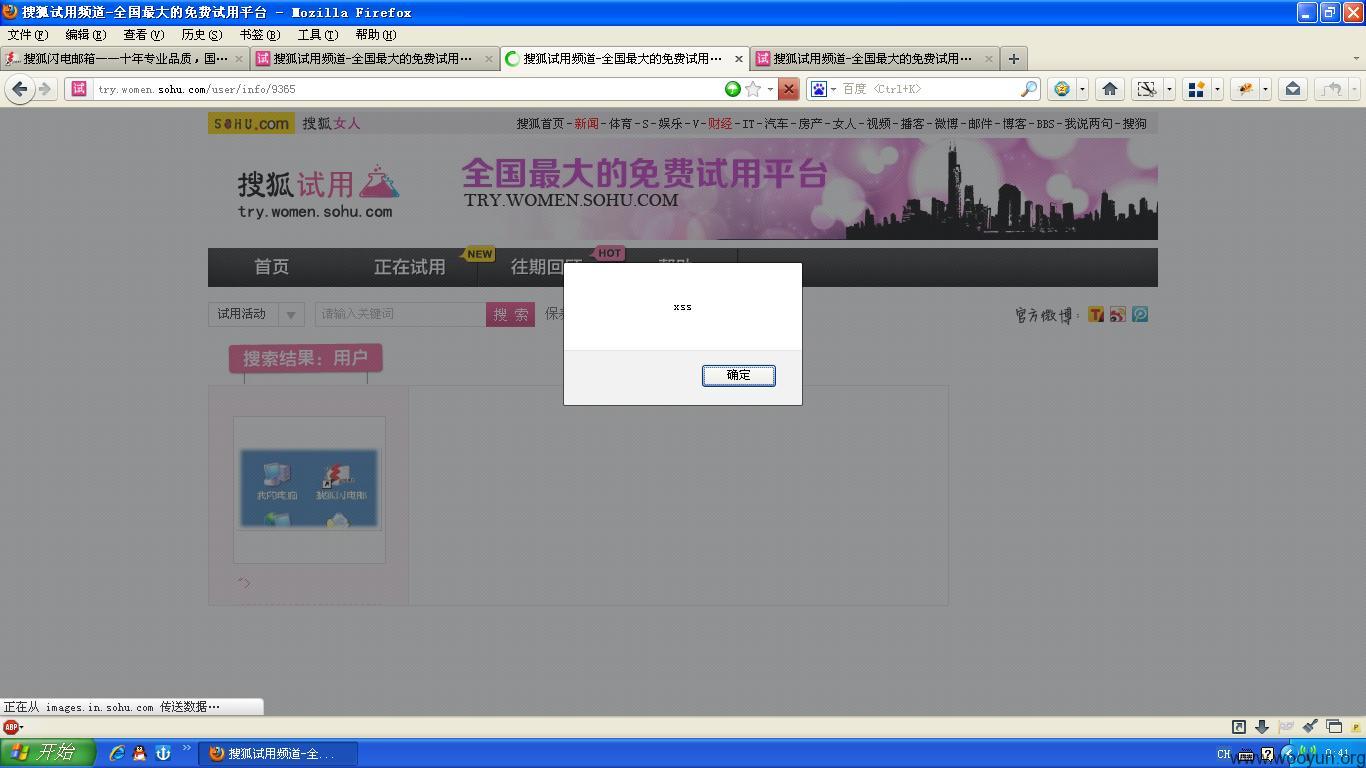
Task: Open the Firebug bug icon
Action: pyautogui.click(x=1244, y=89)
